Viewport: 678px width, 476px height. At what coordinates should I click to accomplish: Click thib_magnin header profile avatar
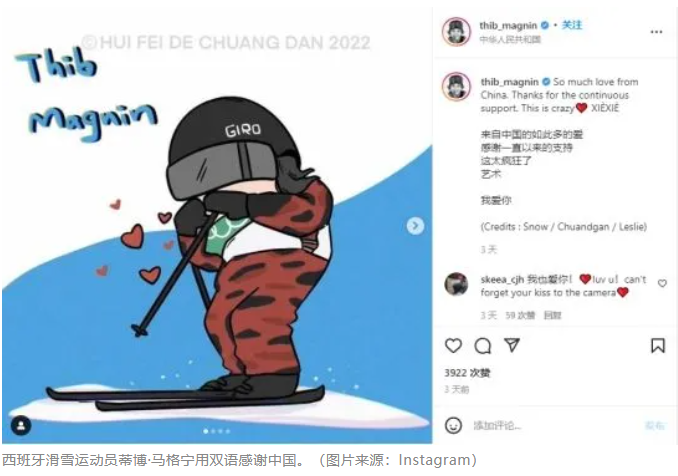pyautogui.click(x=456, y=32)
